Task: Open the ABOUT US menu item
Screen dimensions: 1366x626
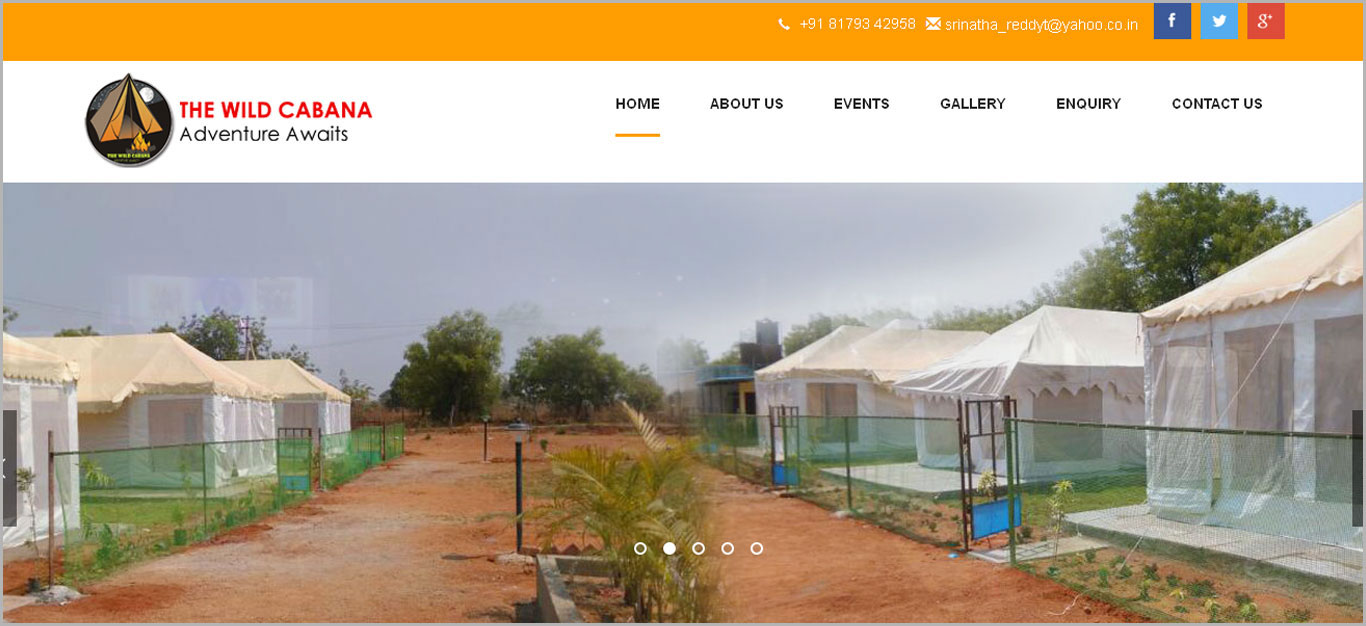Action: tap(746, 104)
